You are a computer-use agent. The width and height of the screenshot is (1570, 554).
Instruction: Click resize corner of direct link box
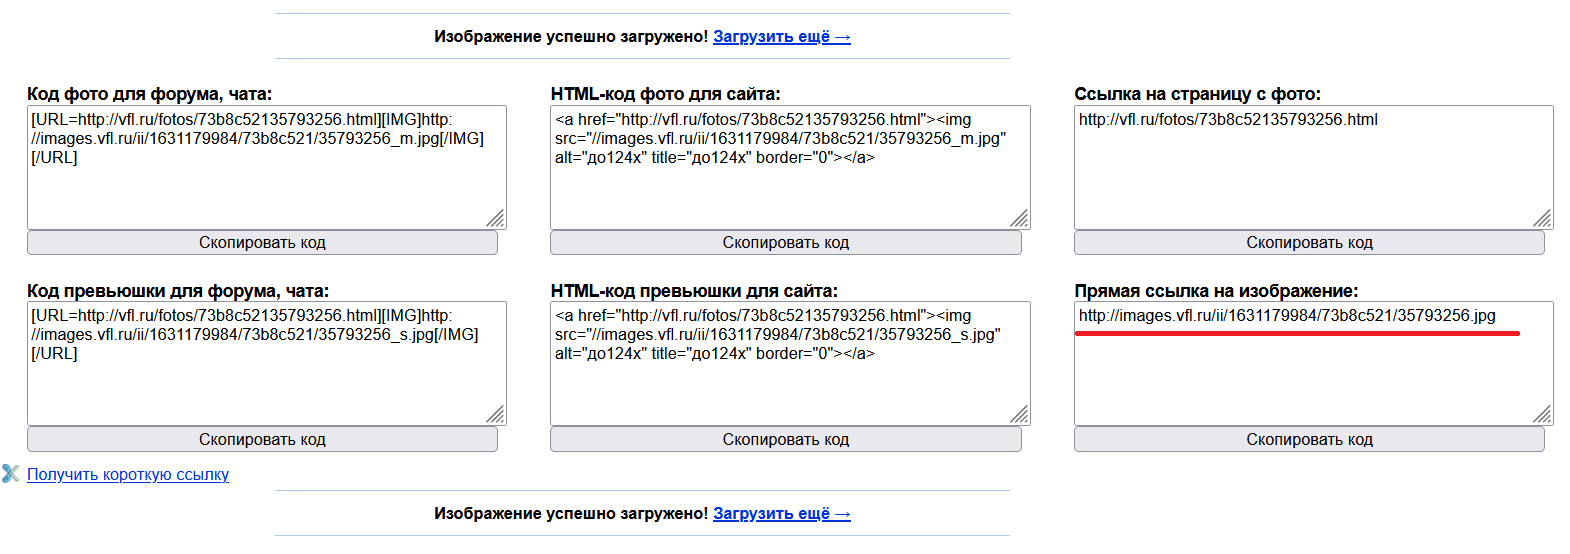pos(1543,415)
